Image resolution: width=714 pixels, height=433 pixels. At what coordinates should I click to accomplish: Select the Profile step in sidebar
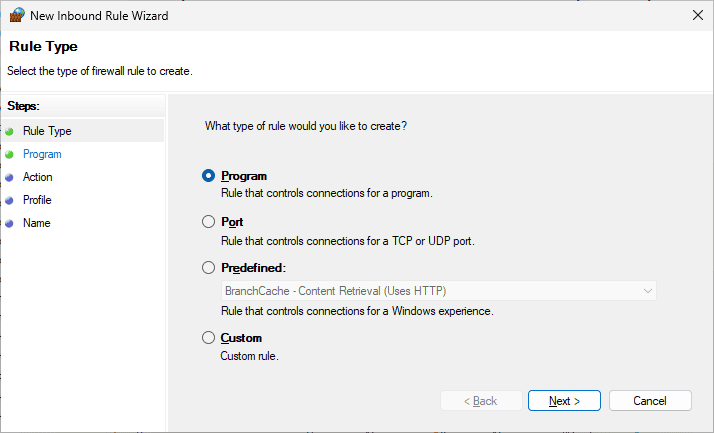point(37,200)
